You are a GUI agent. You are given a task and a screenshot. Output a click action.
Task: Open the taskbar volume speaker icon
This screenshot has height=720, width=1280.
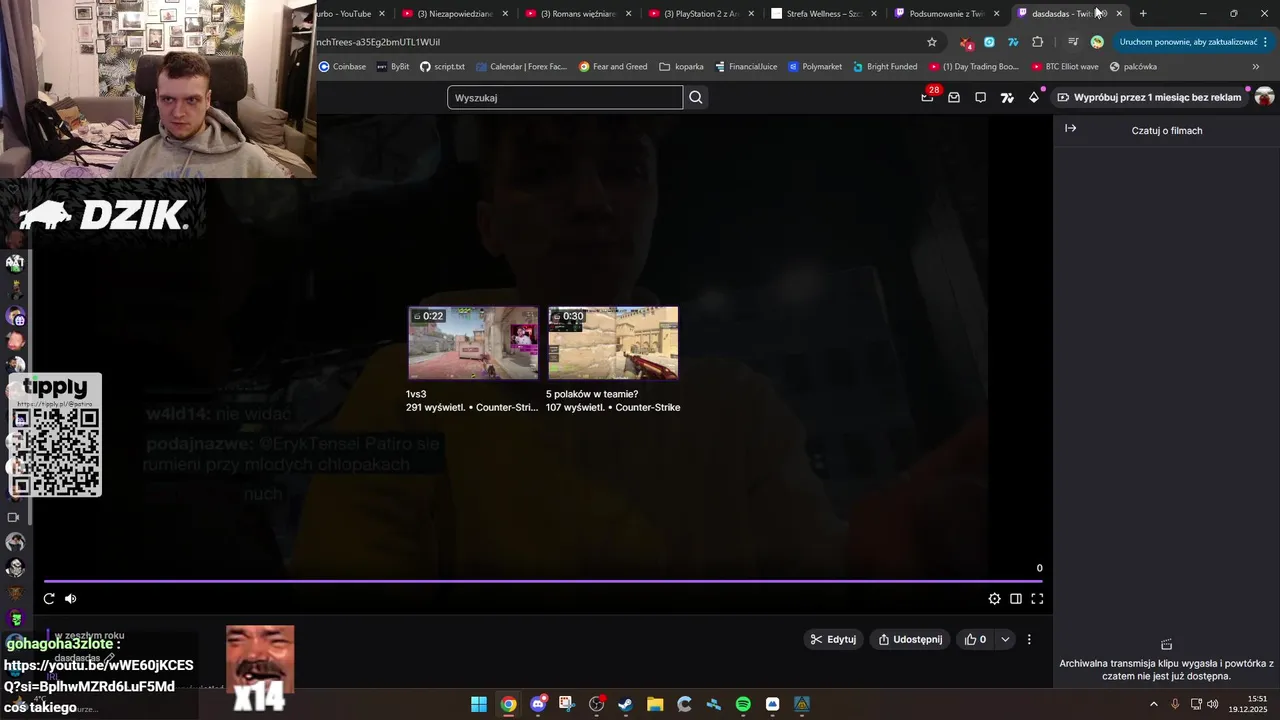(1213, 704)
